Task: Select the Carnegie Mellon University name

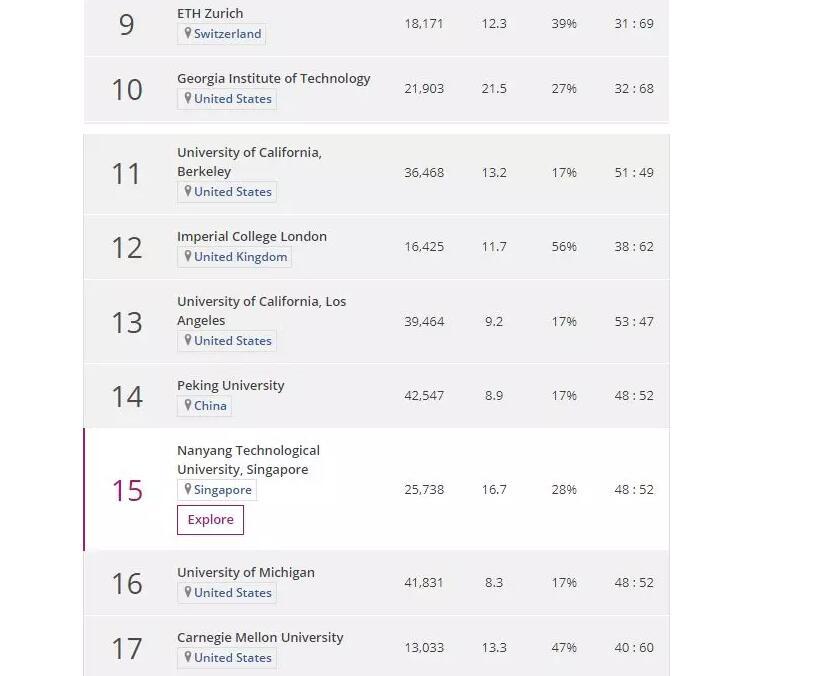Action: click(260, 637)
